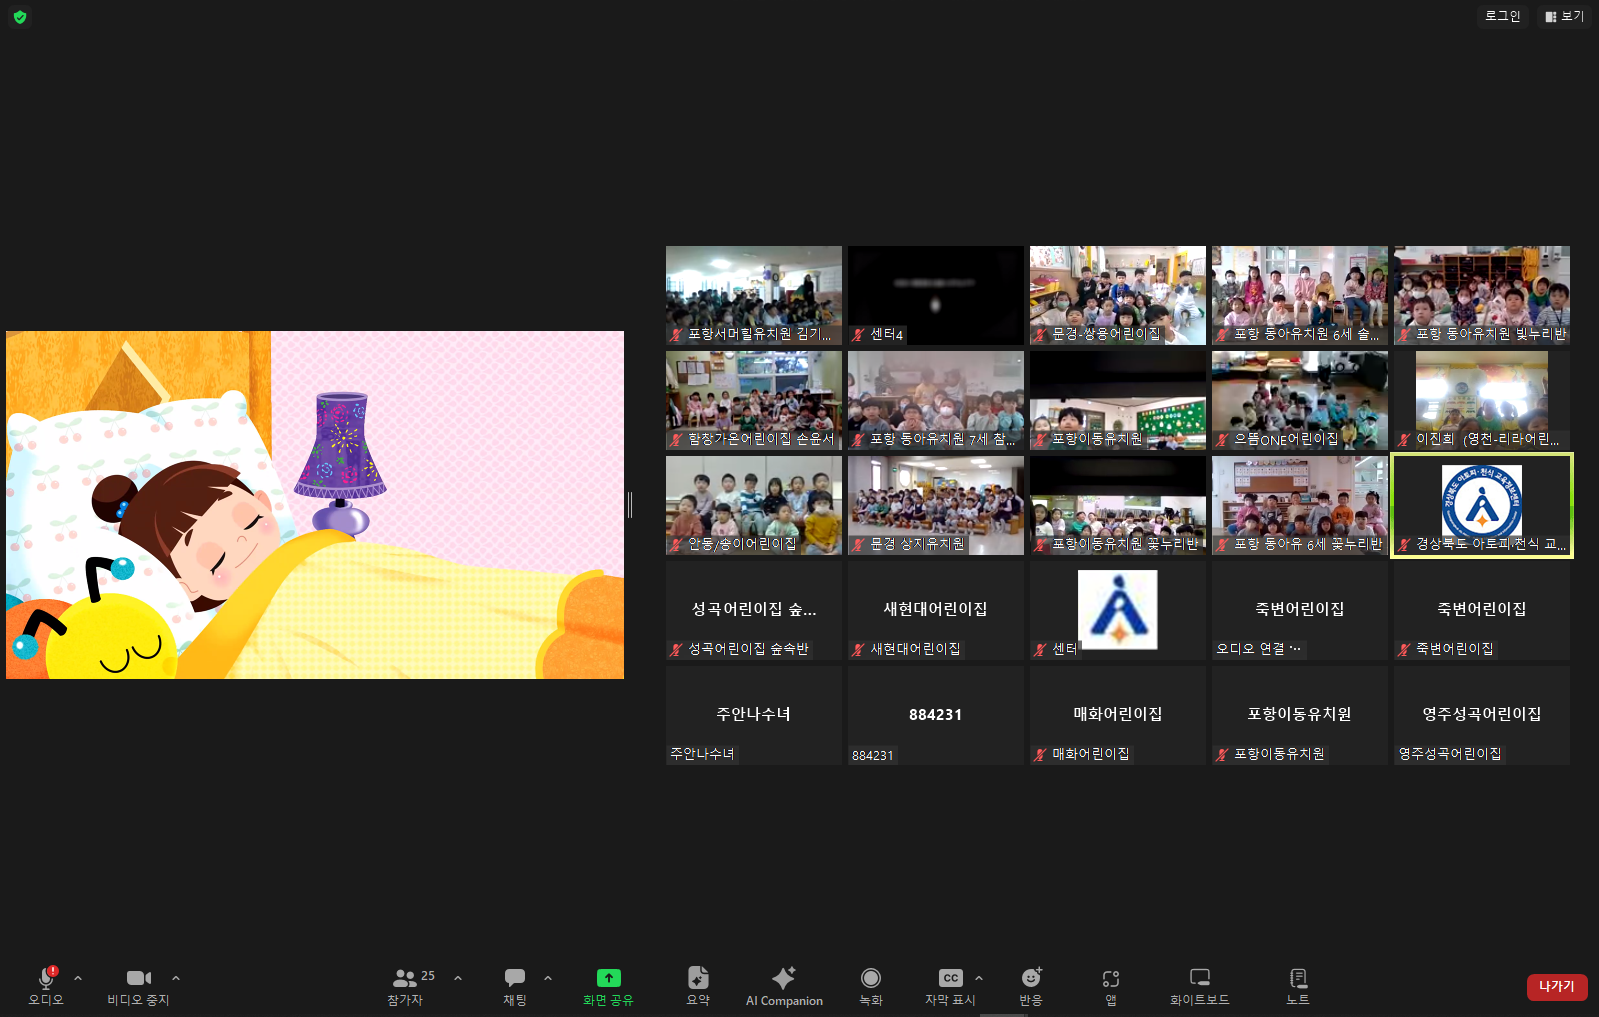Click the divider handle beside shared screen
Viewport: 1599px width, 1017px height.
630,505
